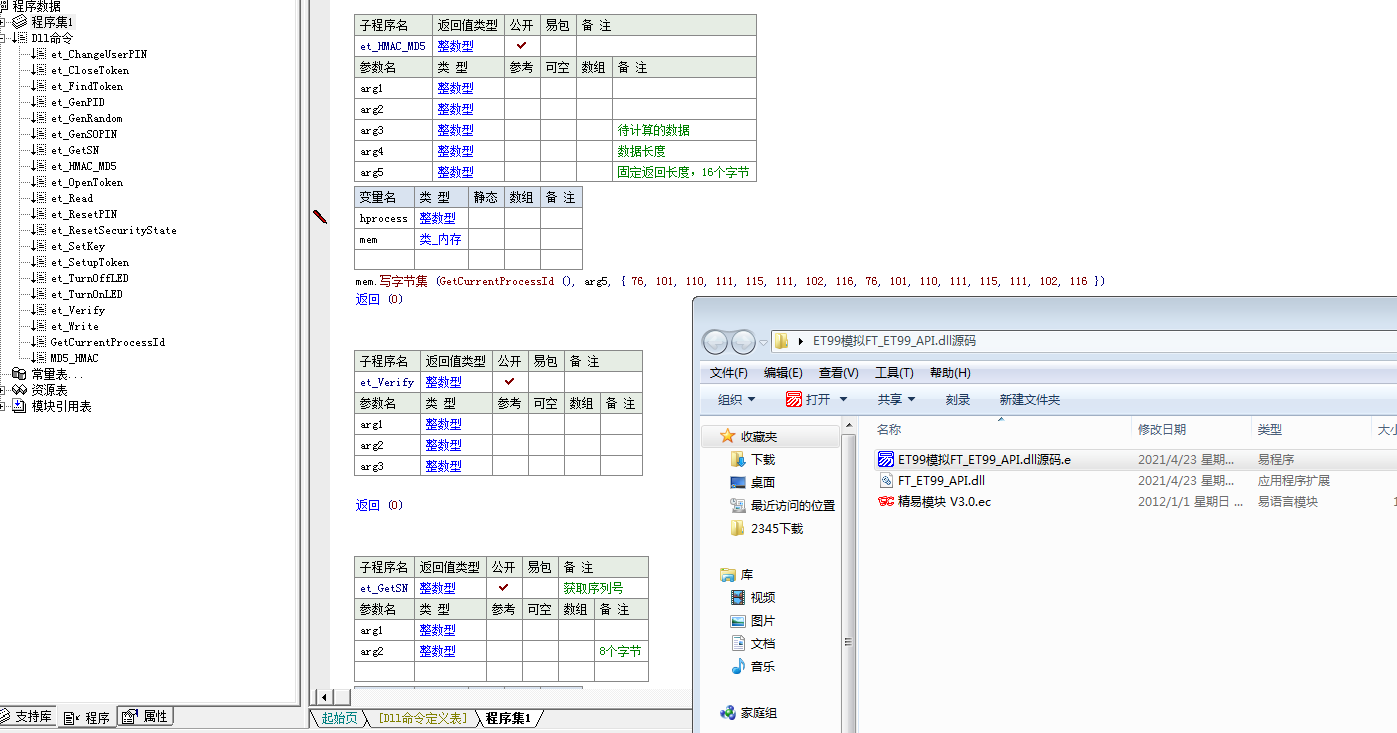Open the 帮助(H) menu
1397x733 pixels.
950,373
